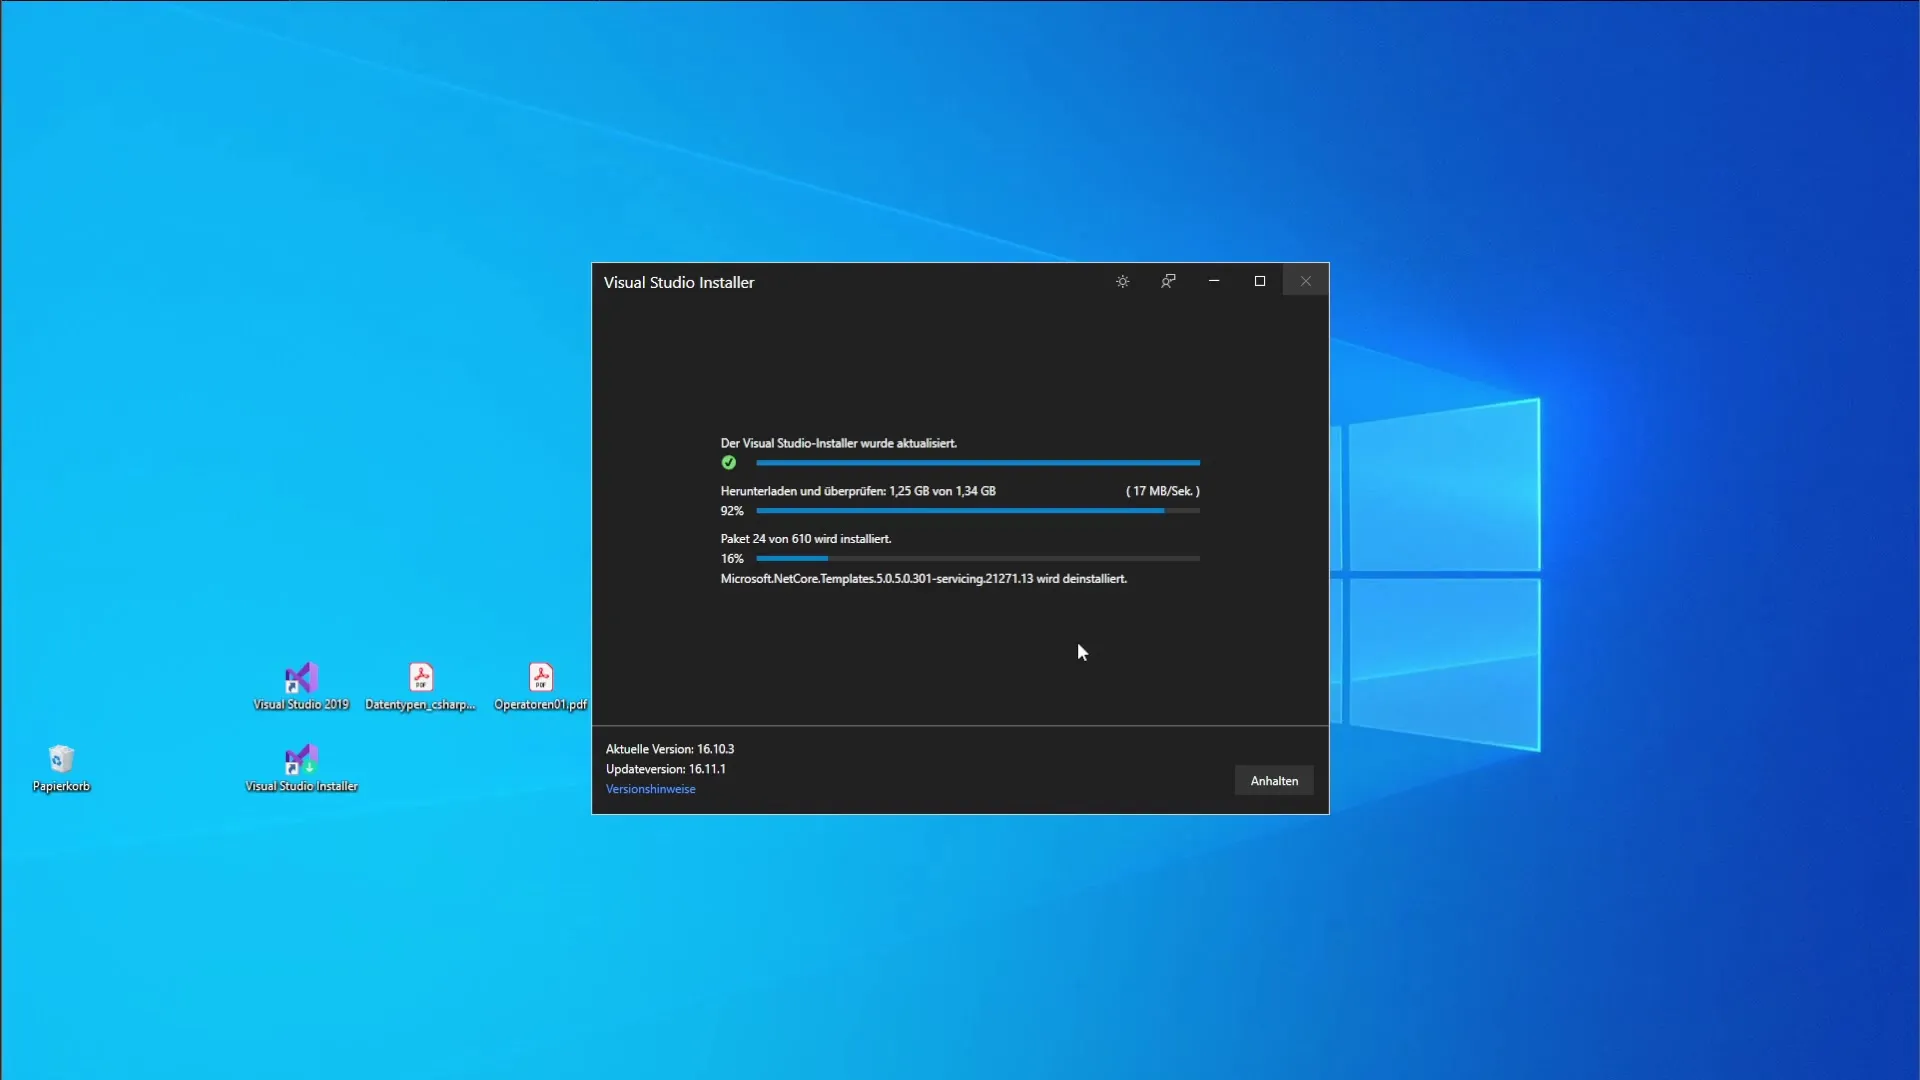Screen dimensions: 1920x1080
Task: Open the Versionshinweise release notes link
Action: (650, 789)
